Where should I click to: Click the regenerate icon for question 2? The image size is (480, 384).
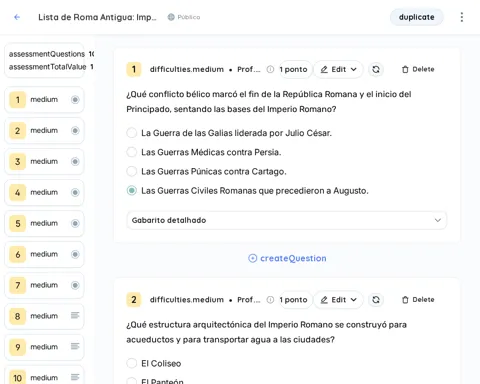pos(376,300)
